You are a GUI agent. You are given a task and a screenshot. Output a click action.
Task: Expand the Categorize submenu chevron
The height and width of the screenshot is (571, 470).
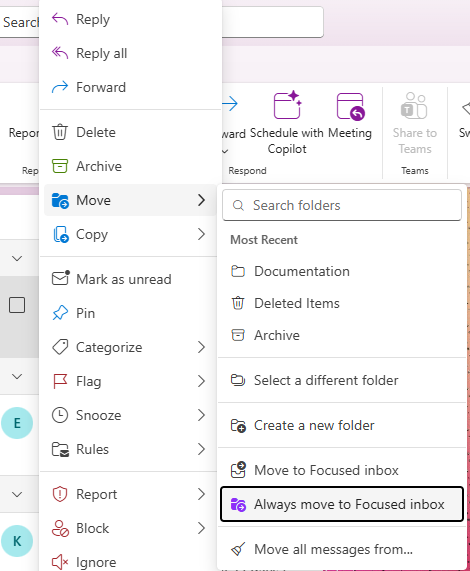point(201,347)
